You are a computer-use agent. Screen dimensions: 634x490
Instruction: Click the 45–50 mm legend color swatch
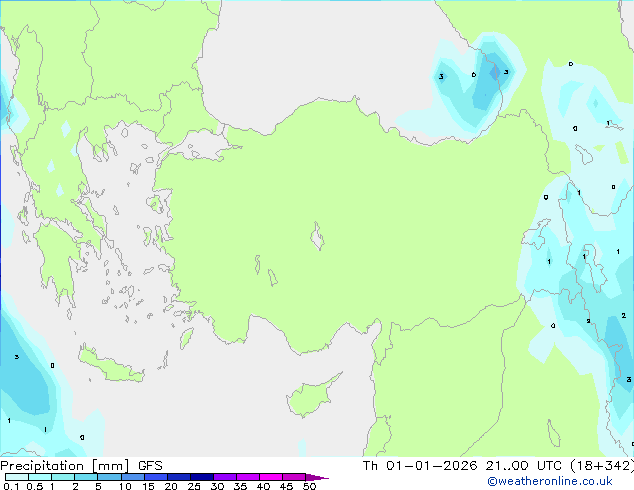[x=294, y=477]
